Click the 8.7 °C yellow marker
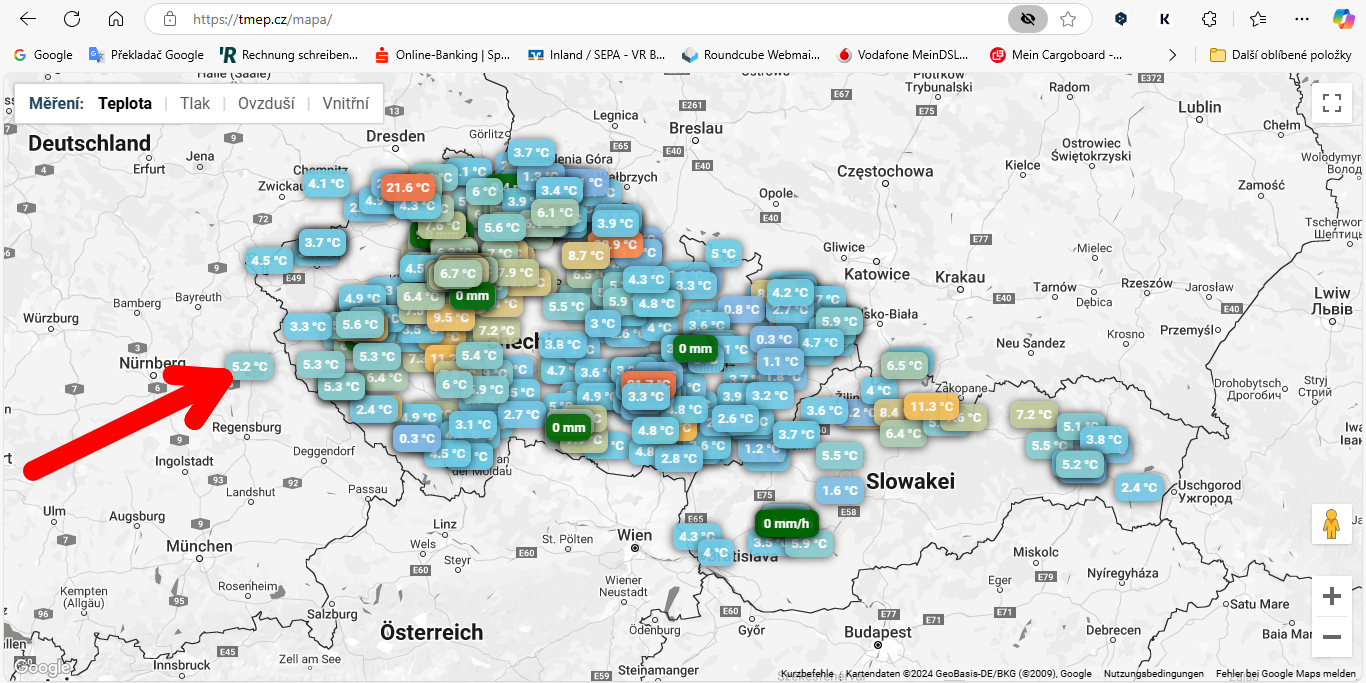 [x=586, y=255]
